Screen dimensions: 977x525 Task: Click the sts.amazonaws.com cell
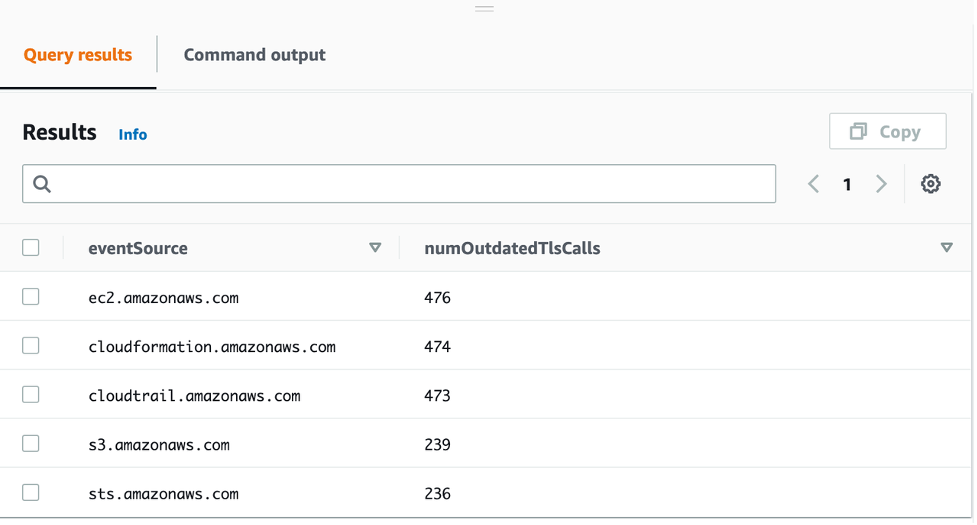[x=163, y=494]
